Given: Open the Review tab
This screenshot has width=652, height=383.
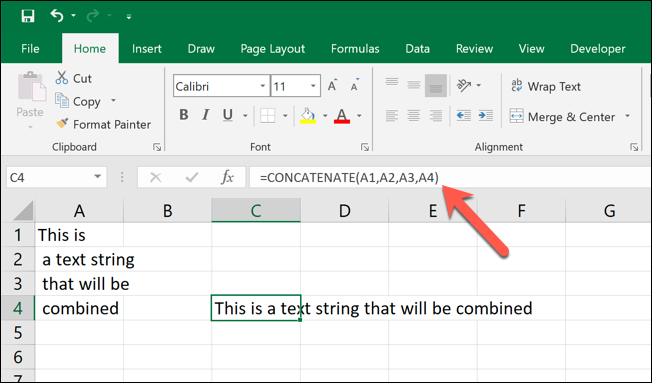Looking at the screenshot, I should (474, 49).
